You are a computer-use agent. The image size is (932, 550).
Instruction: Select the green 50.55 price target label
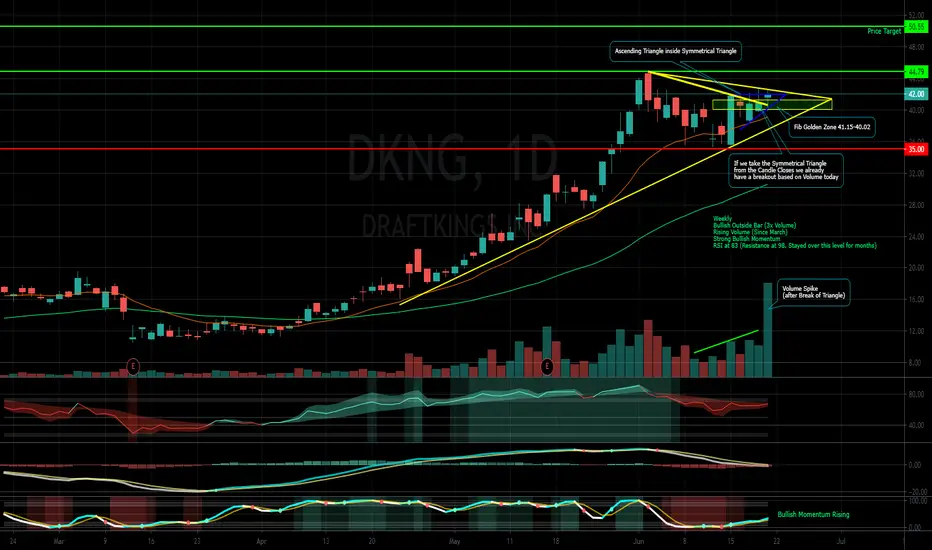click(915, 27)
